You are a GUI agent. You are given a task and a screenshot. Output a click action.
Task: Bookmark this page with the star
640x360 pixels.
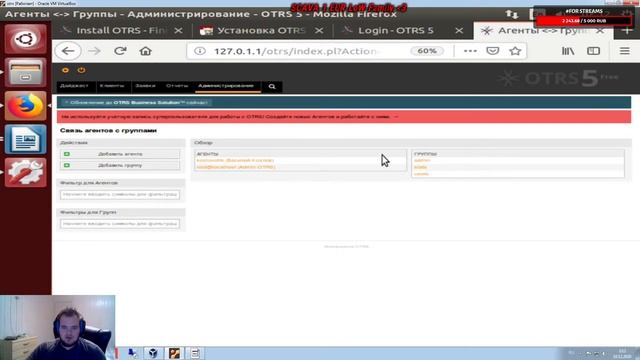[x=515, y=51]
